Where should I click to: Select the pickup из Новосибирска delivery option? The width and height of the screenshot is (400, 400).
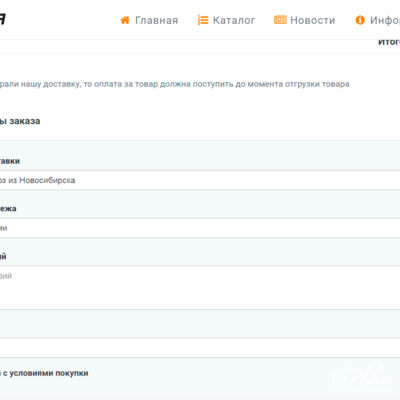[200, 180]
